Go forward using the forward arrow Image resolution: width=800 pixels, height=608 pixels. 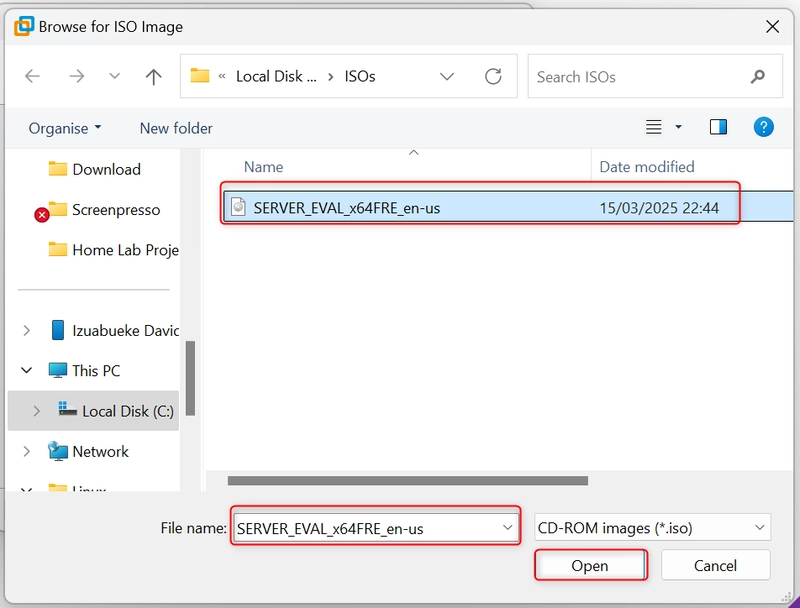pyautogui.click(x=77, y=77)
